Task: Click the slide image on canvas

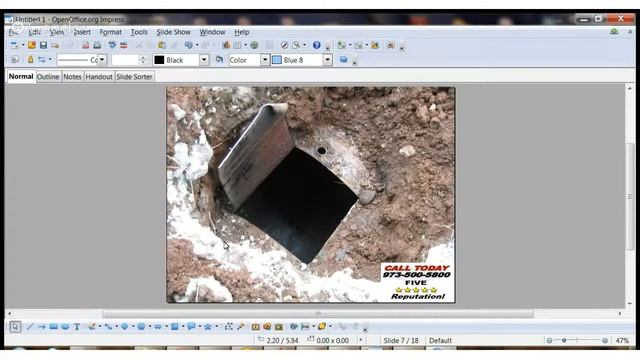Action: [x=311, y=195]
